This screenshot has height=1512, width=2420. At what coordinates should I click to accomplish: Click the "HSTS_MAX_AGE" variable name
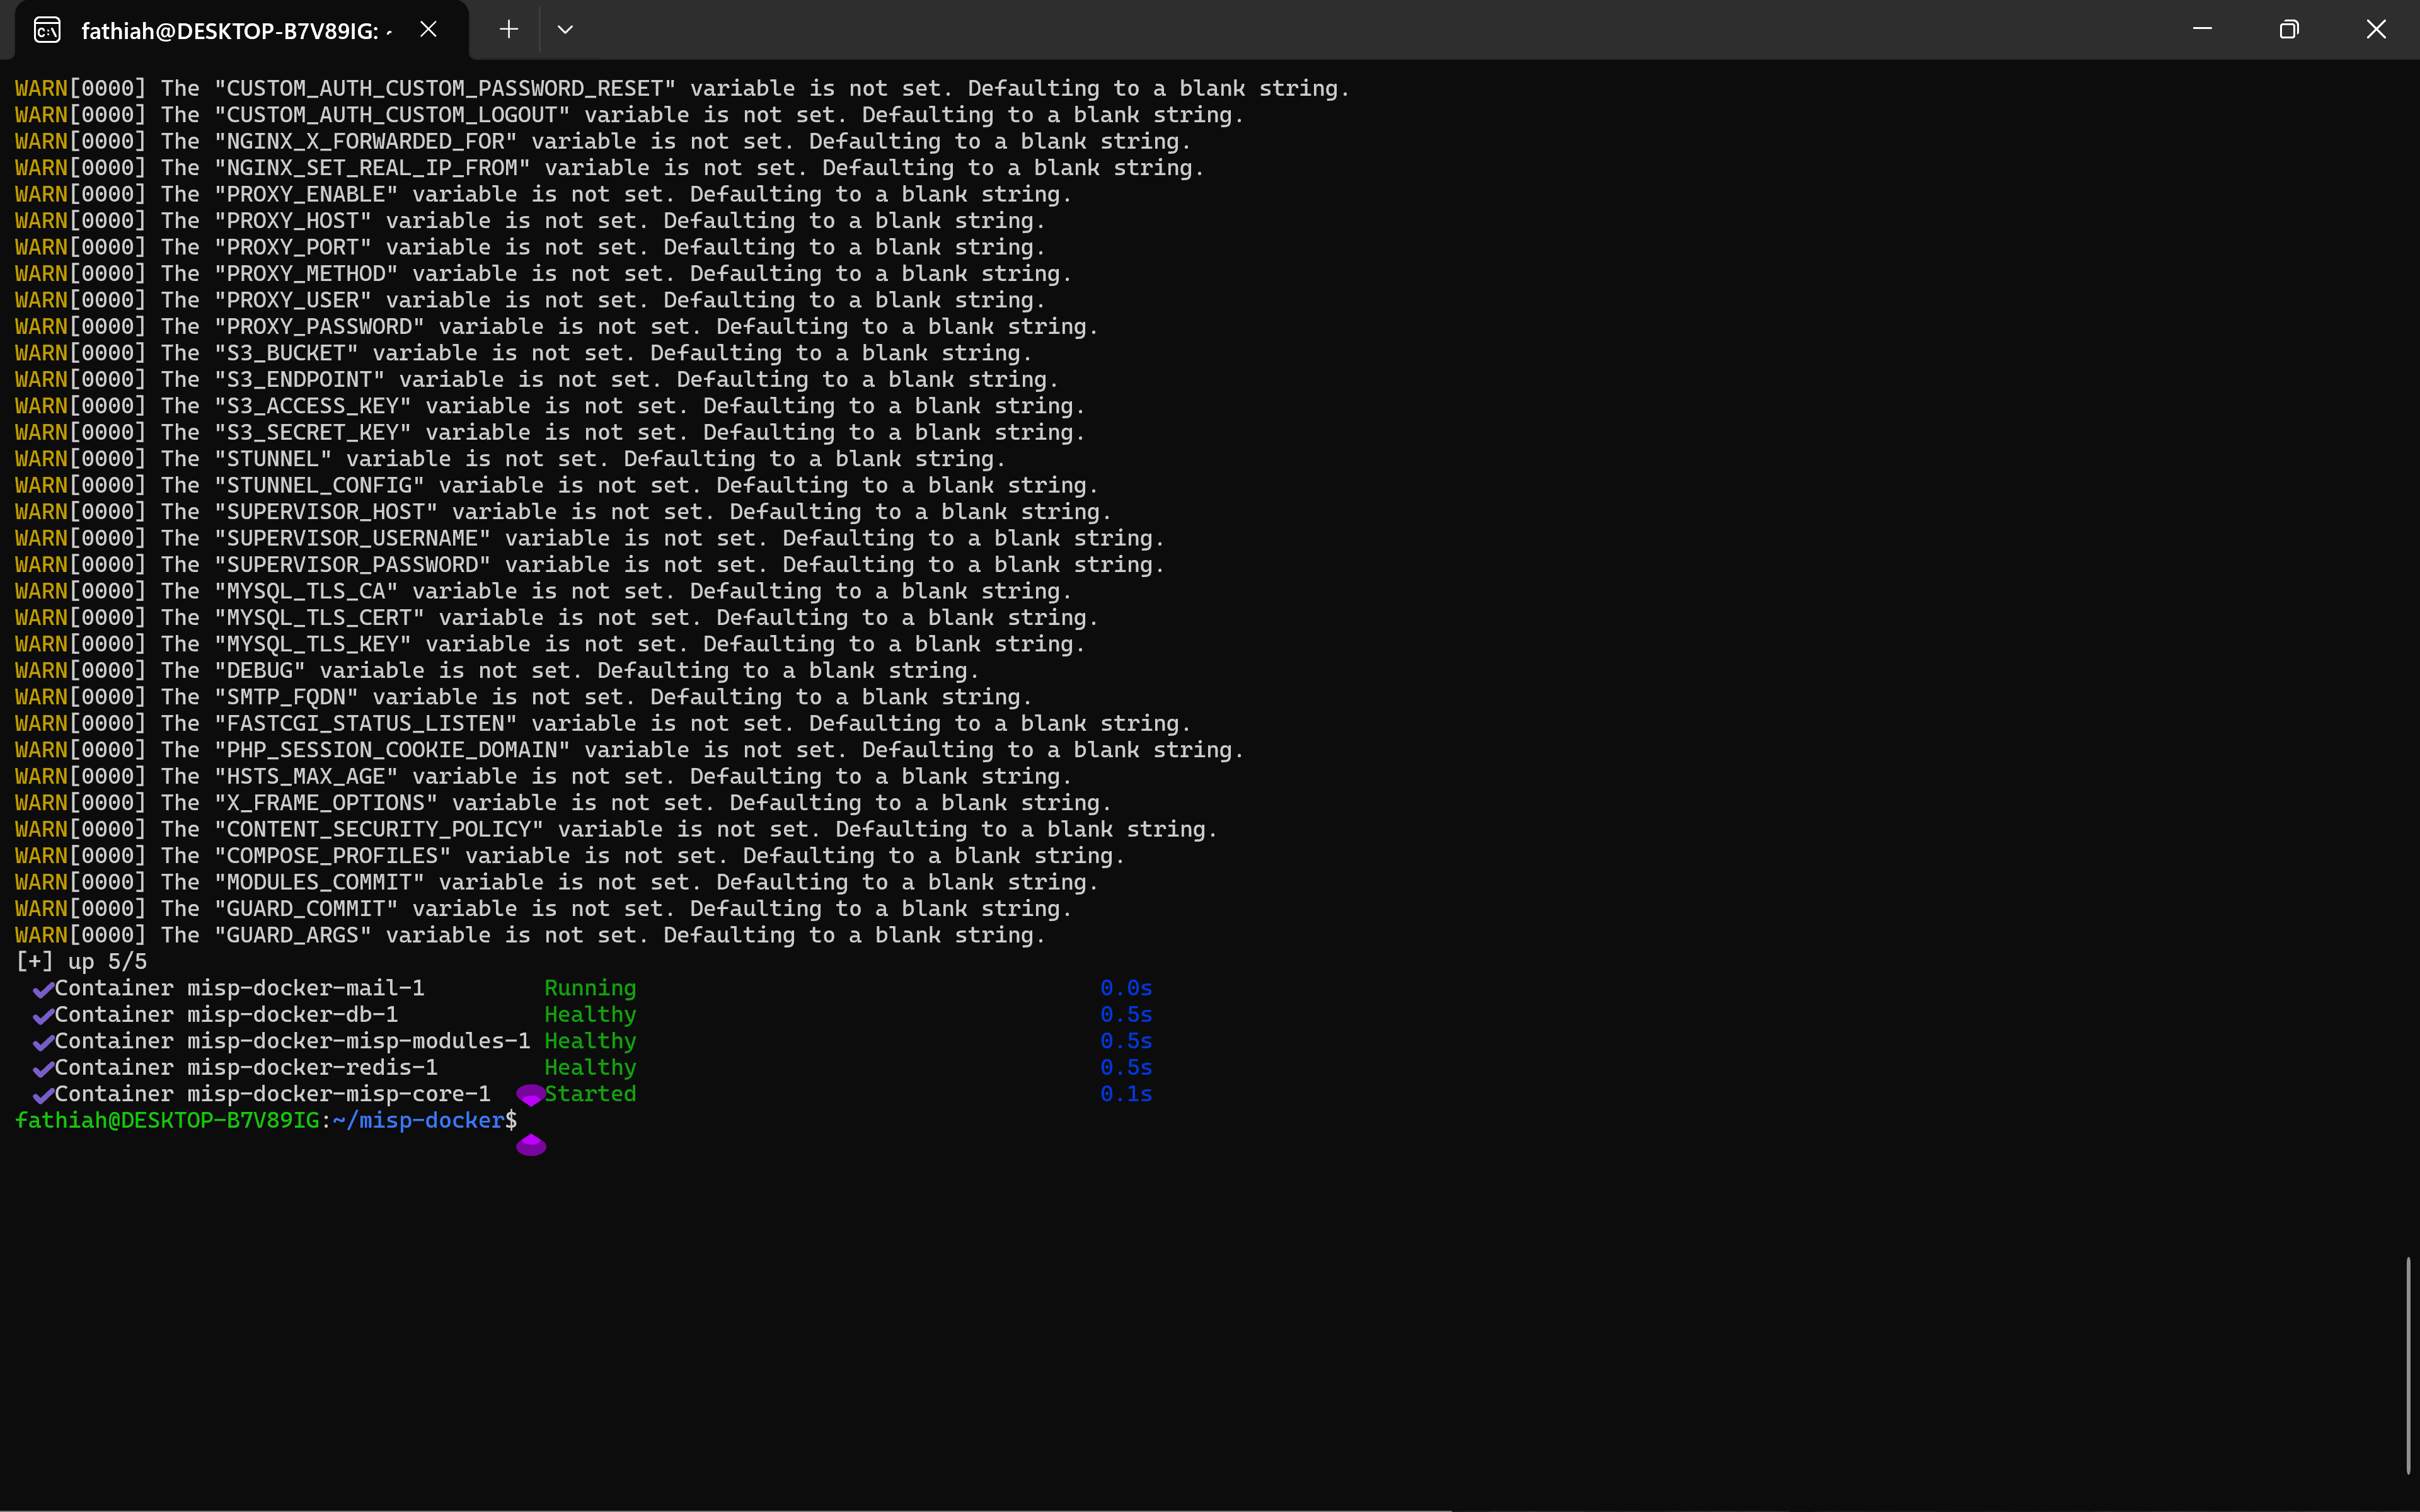pos(306,777)
